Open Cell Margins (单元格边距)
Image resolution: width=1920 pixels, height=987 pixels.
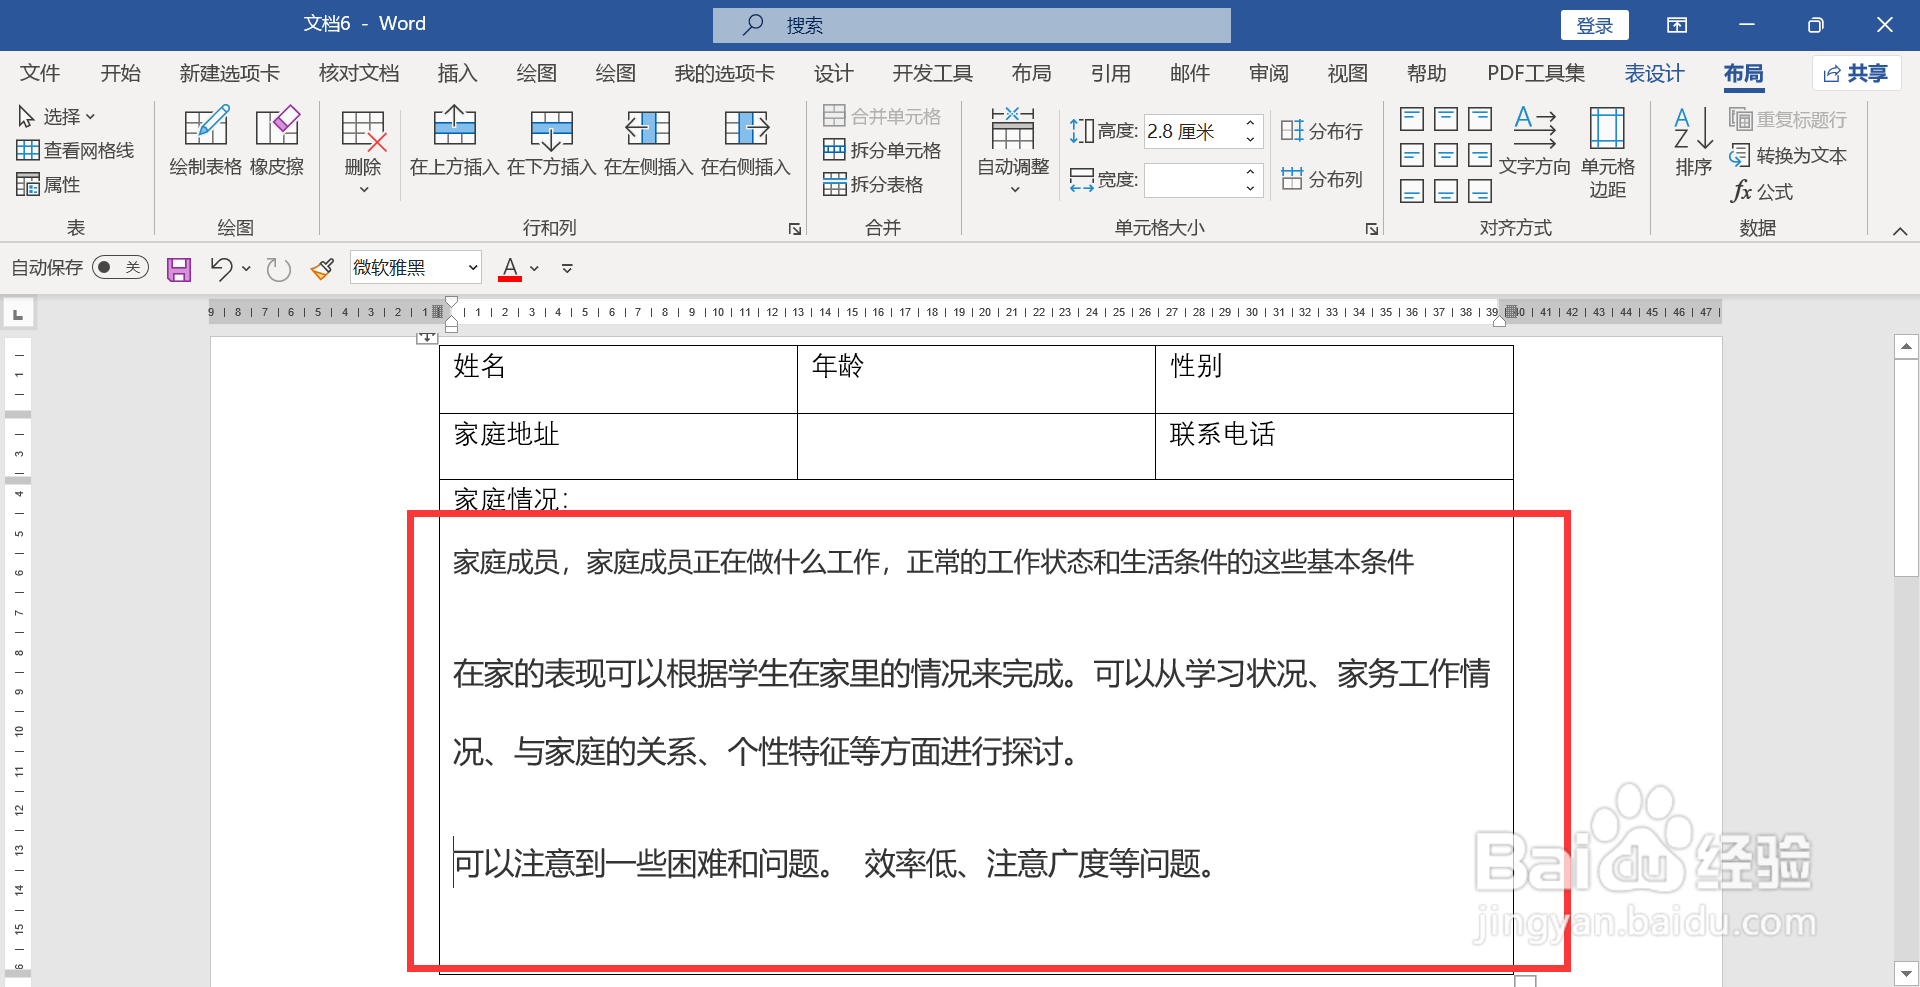(1608, 152)
